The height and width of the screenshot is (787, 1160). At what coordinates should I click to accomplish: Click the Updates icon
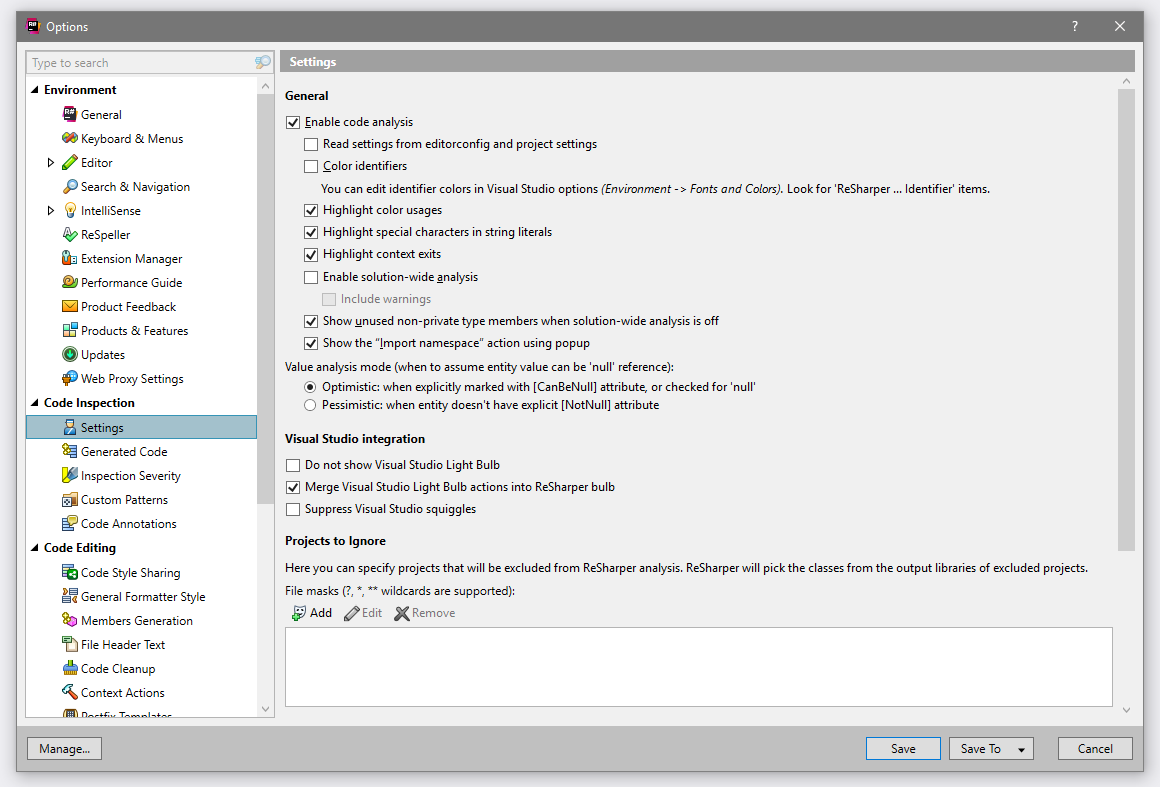point(70,354)
